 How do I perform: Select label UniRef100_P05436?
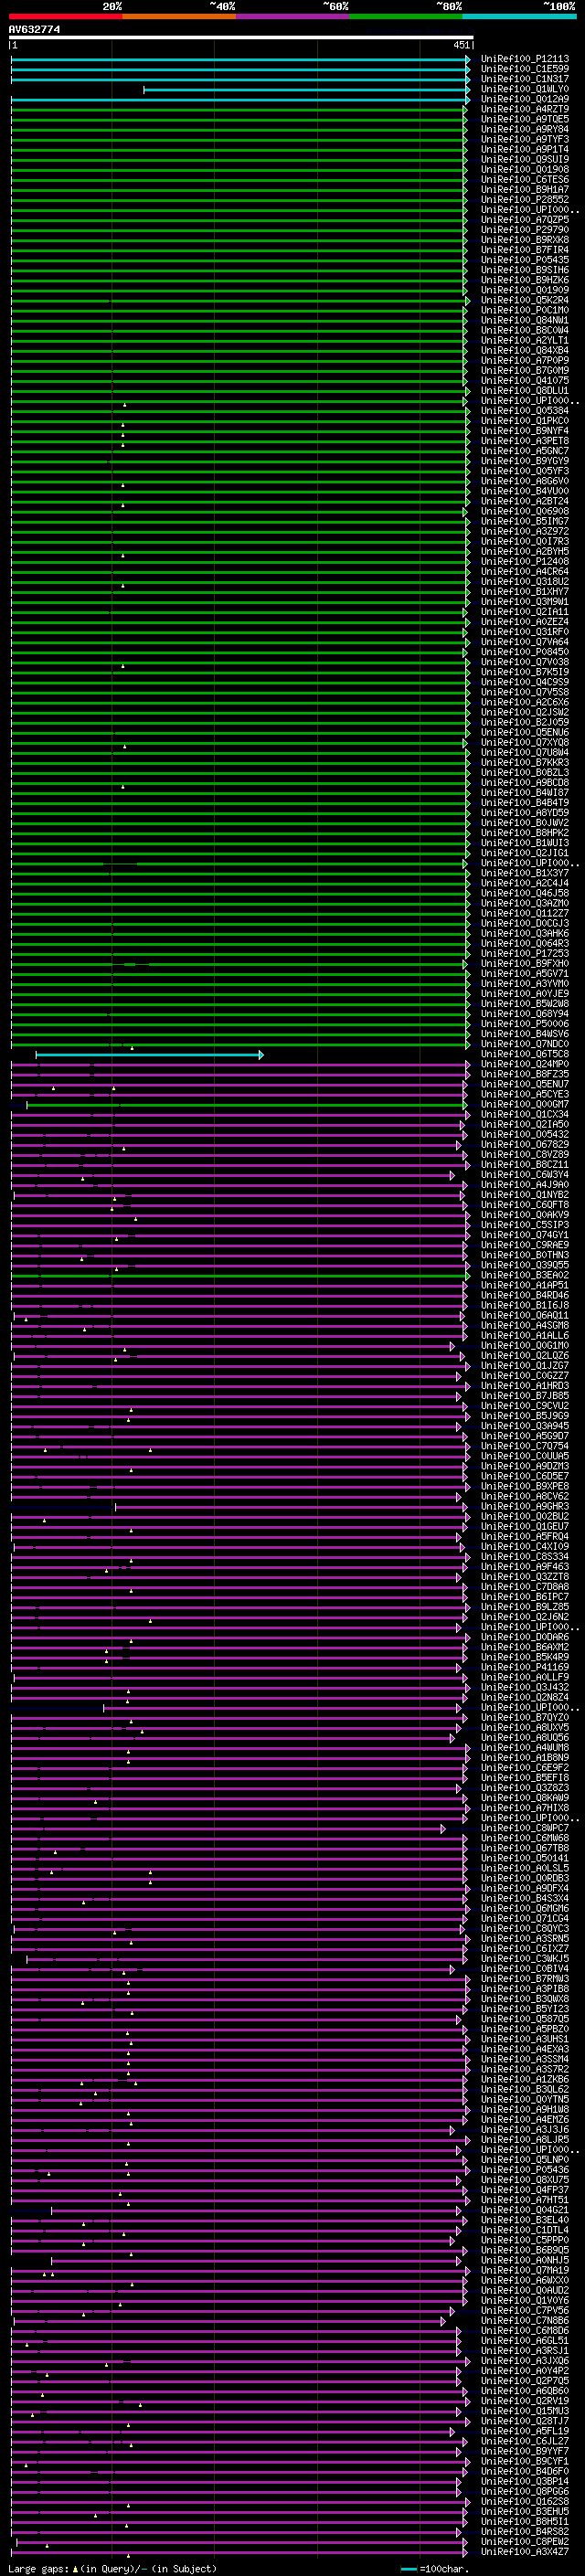pyautogui.click(x=525, y=2170)
